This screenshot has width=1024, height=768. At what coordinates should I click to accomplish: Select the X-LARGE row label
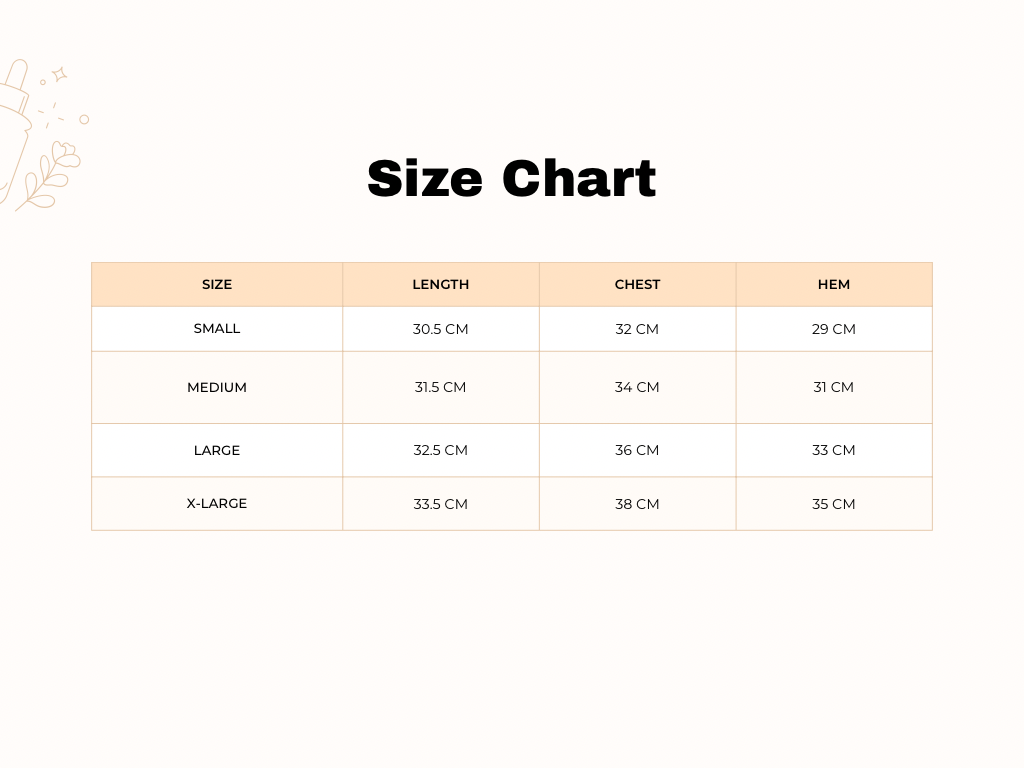pos(217,503)
